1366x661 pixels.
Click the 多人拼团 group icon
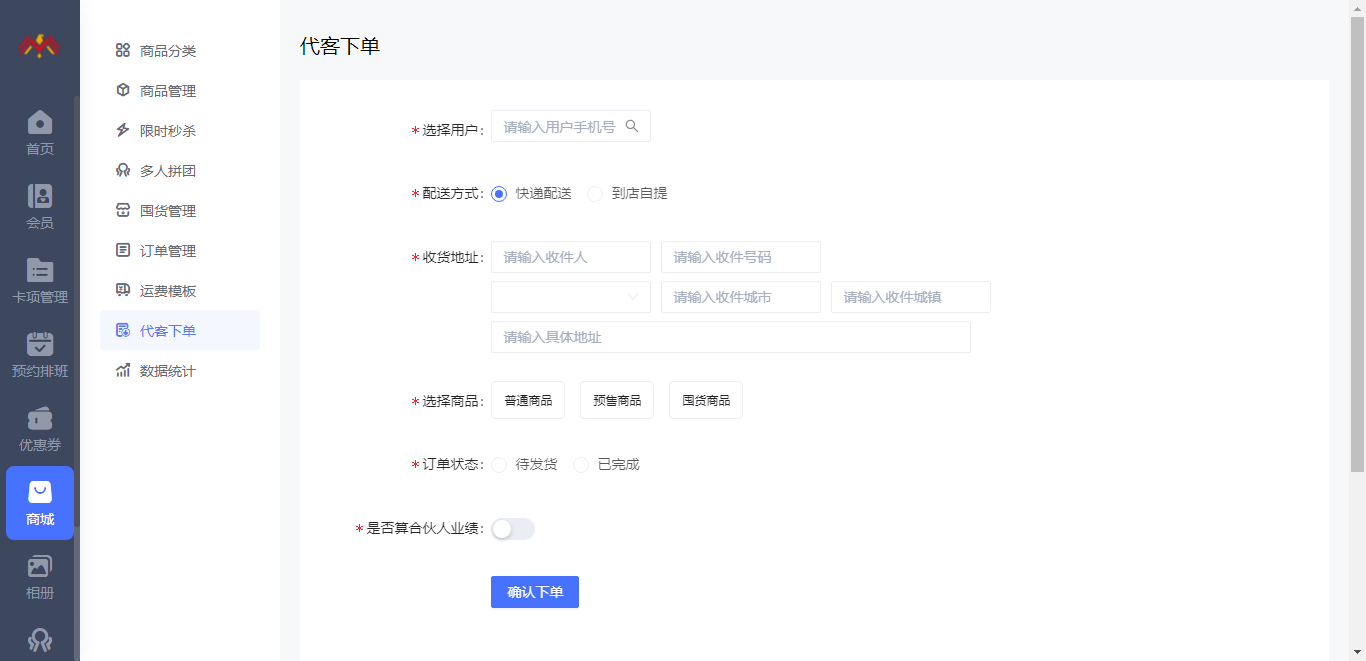[123, 170]
